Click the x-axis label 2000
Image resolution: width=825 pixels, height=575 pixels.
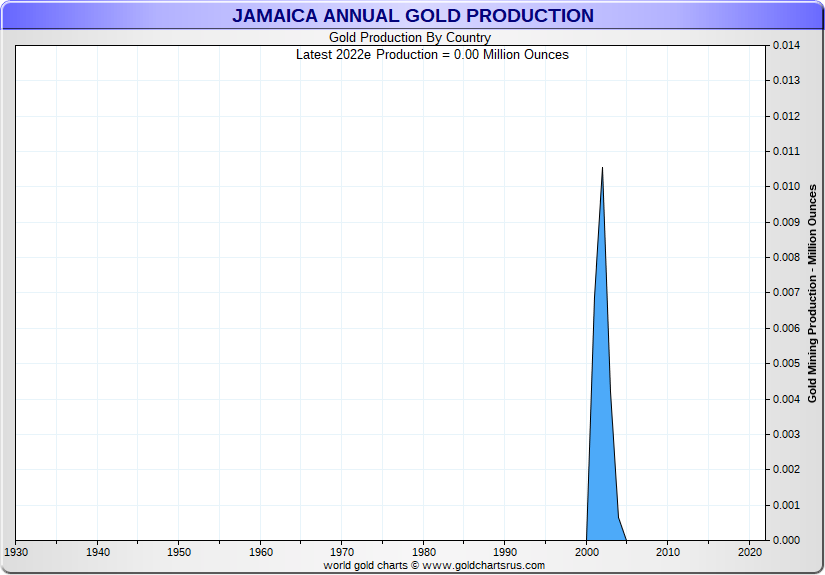(x=587, y=552)
